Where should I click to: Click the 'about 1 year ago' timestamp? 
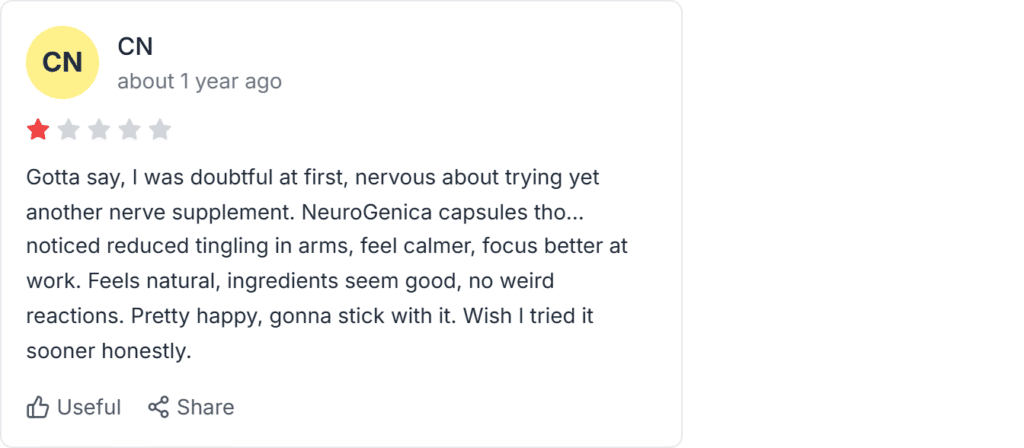click(200, 82)
